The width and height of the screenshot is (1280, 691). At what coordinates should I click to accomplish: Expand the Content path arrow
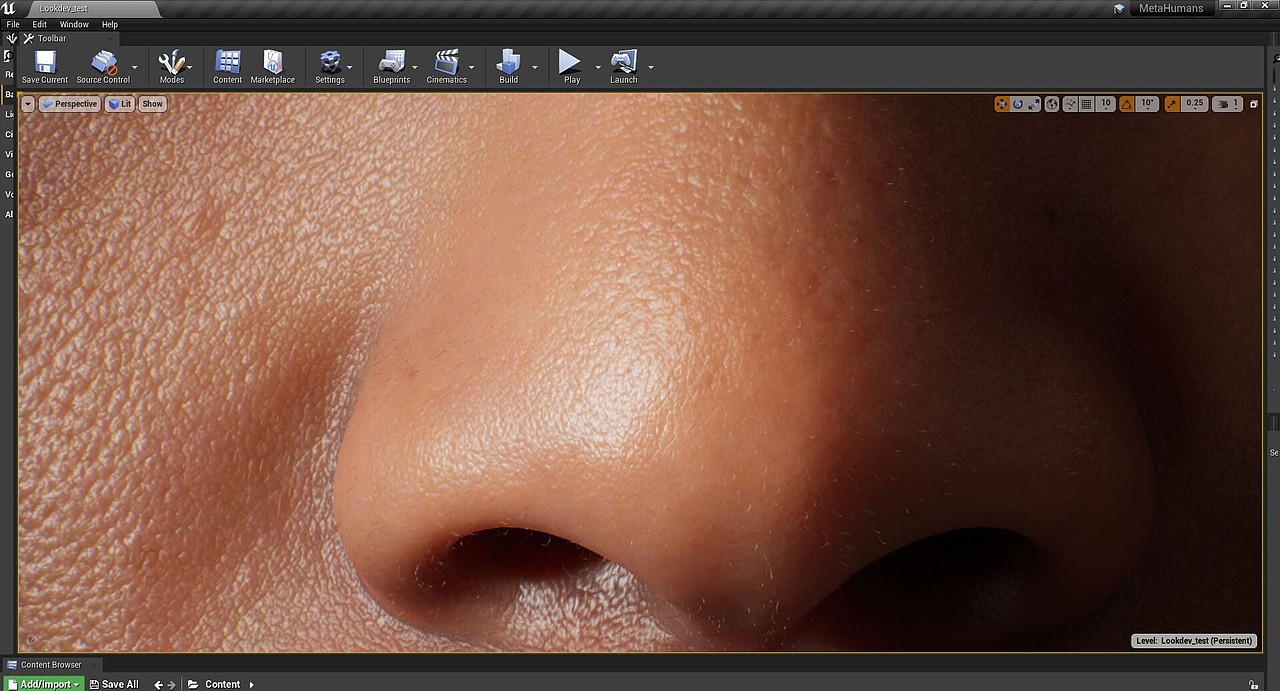point(252,684)
